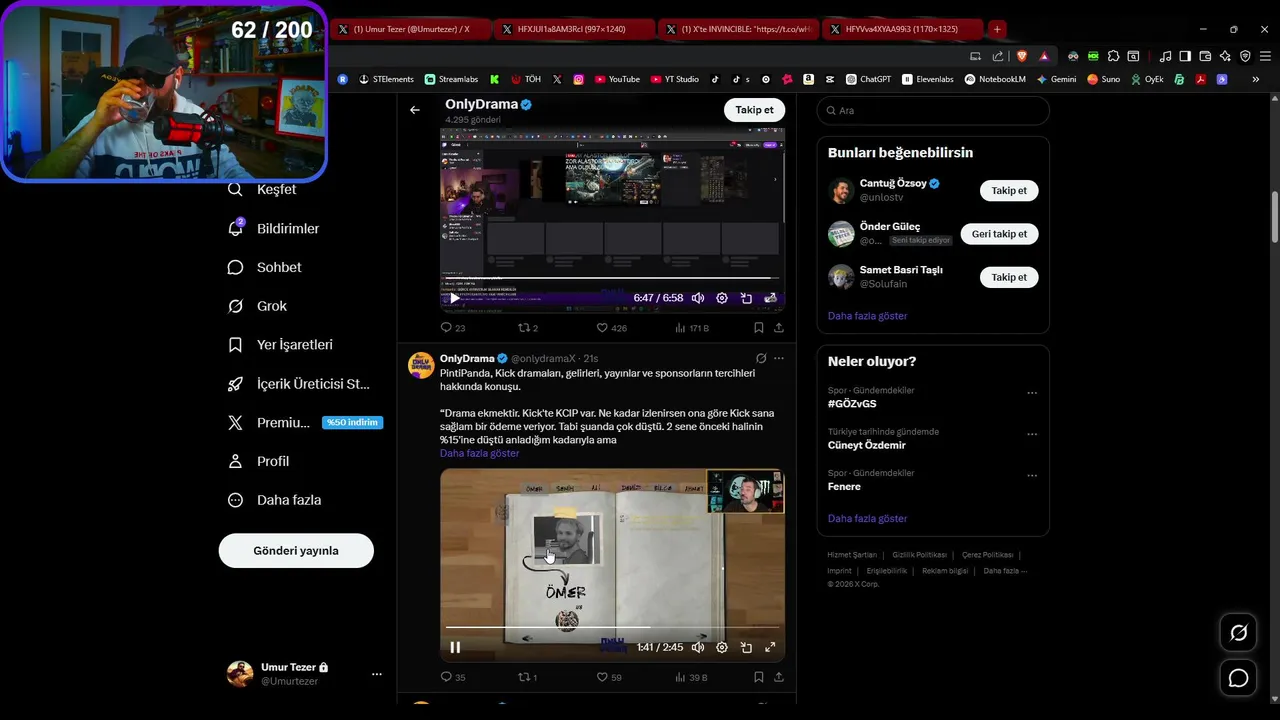Open Brave Shields icon in address bar

click(1022, 56)
